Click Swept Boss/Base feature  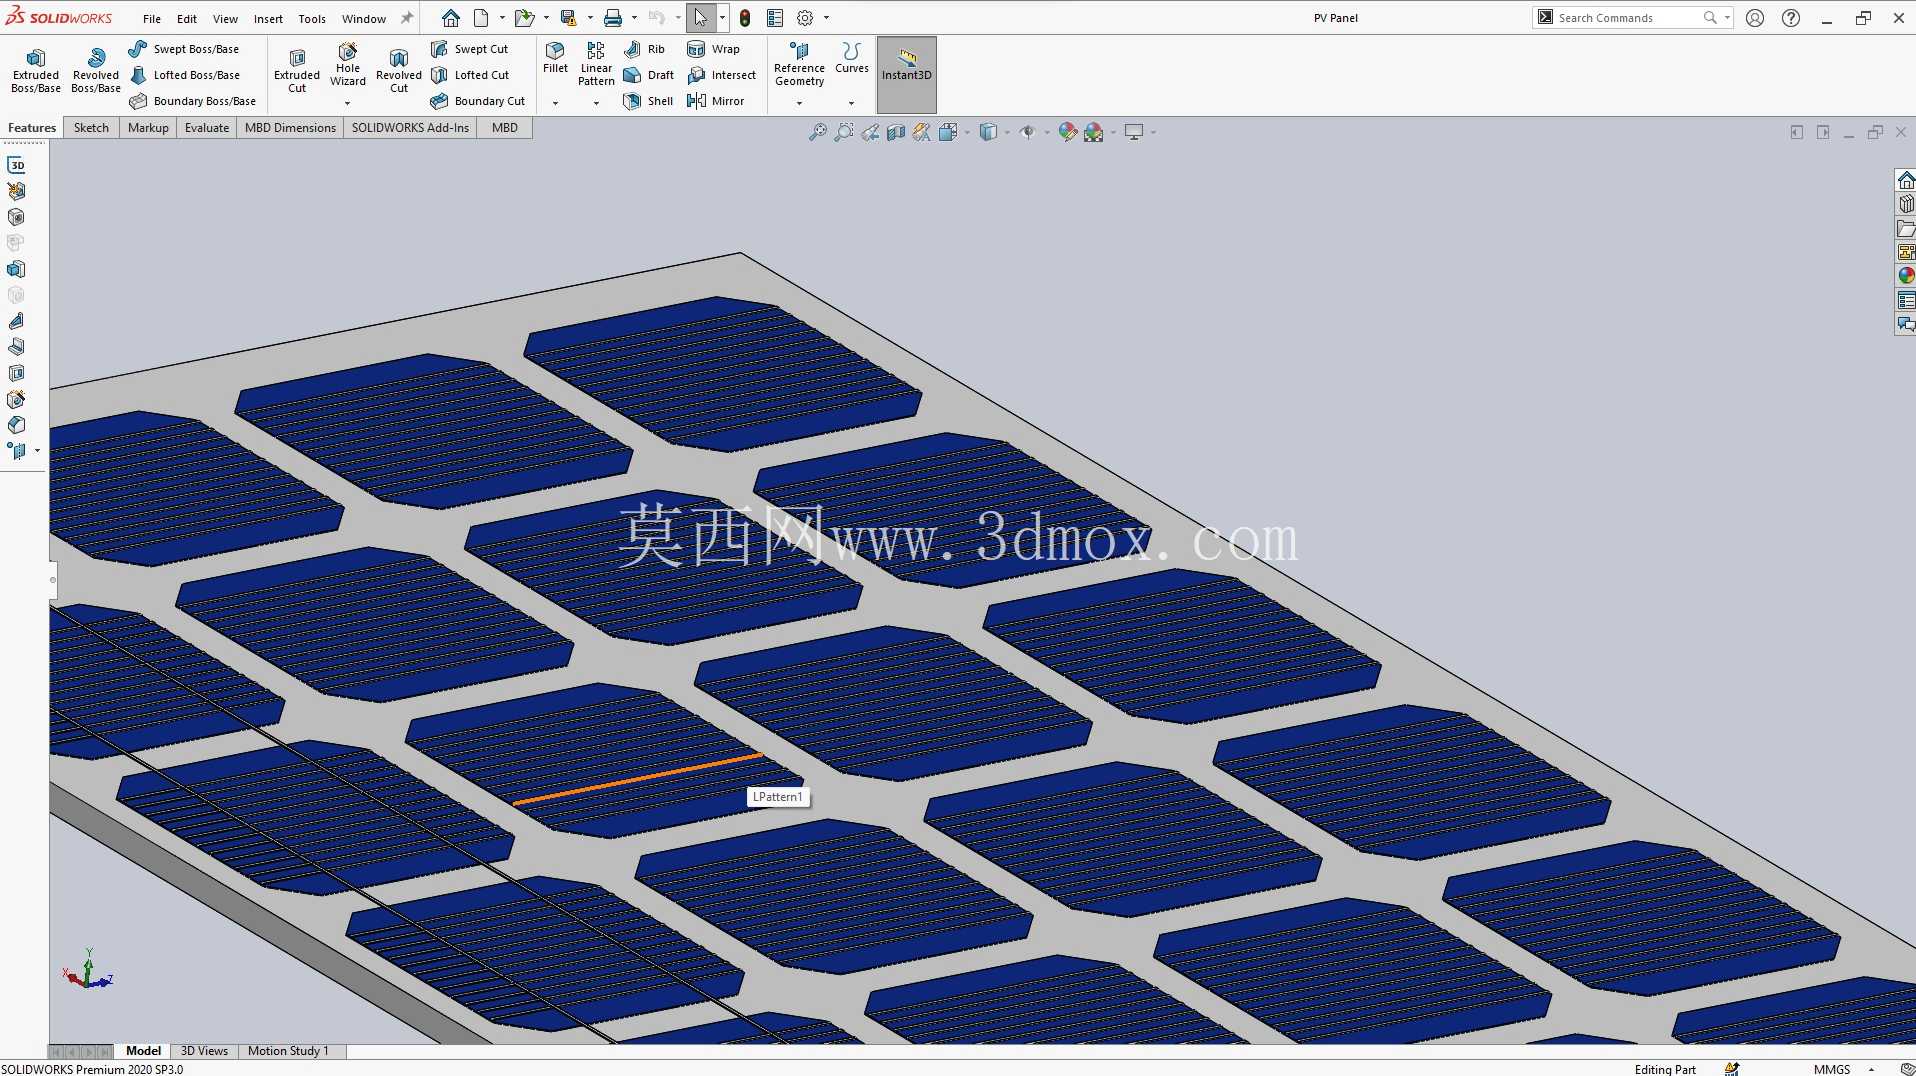tap(184, 49)
